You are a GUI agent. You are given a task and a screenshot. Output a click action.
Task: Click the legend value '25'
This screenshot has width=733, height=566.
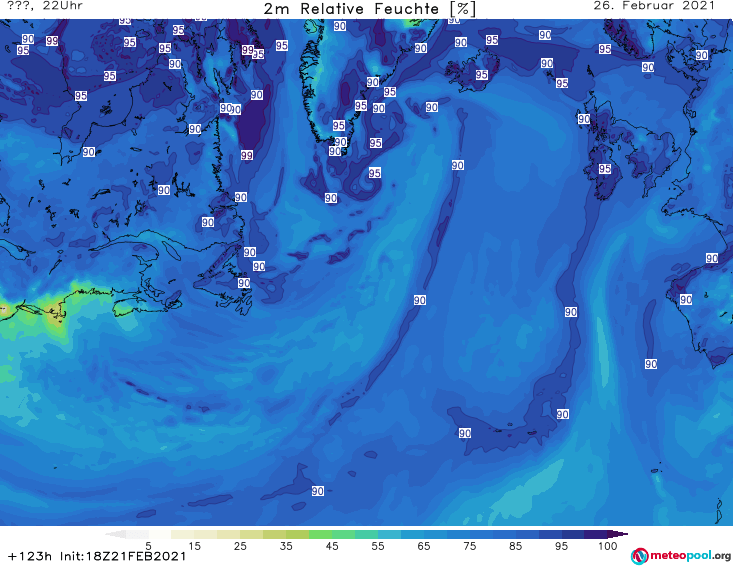tap(240, 546)
